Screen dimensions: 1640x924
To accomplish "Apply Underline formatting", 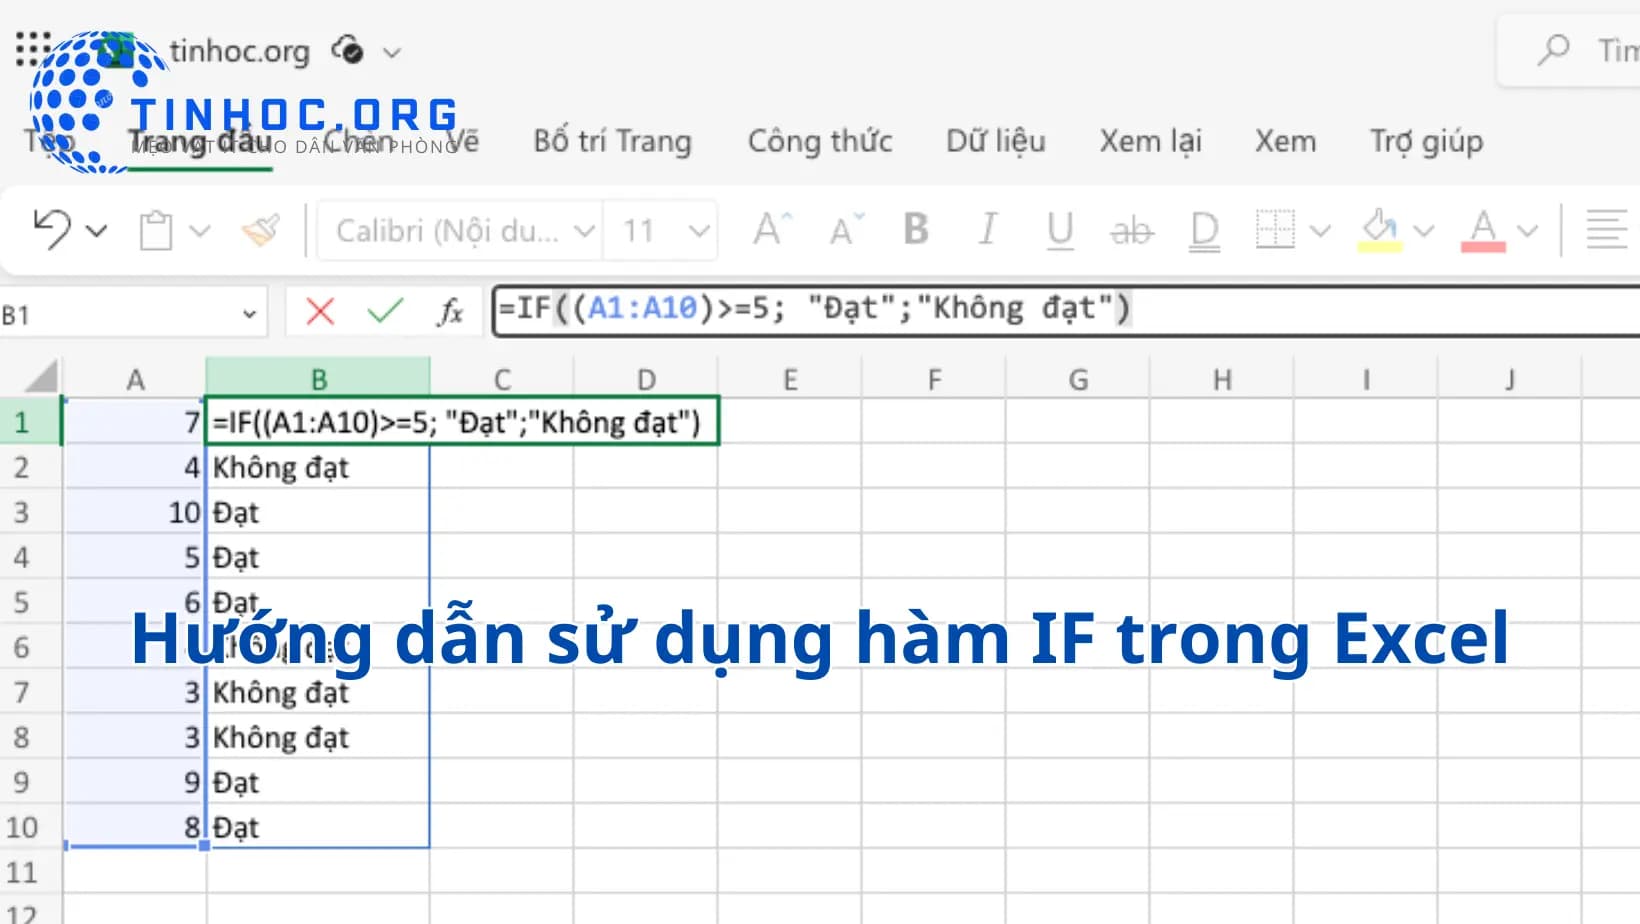I will pos(1060,230).
